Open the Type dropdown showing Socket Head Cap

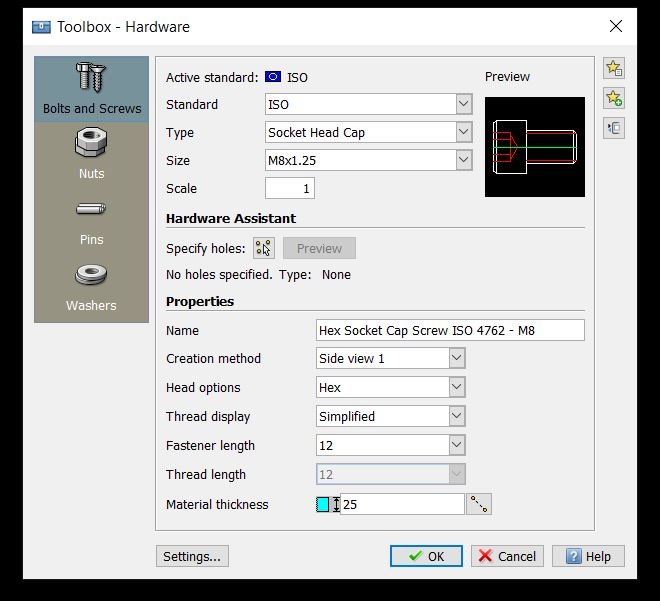point(369,132)
